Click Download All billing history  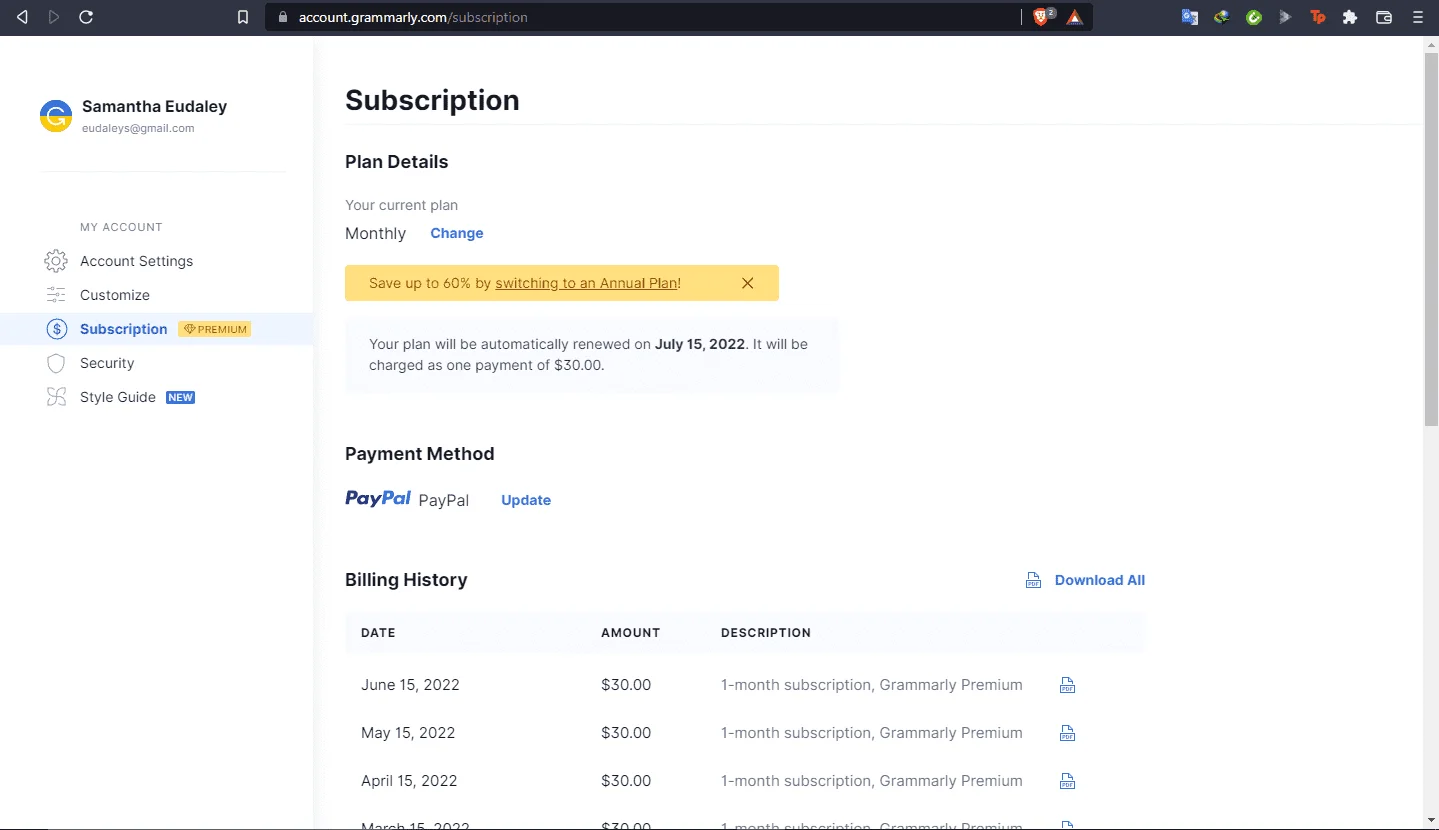(x=1100, y=580)
